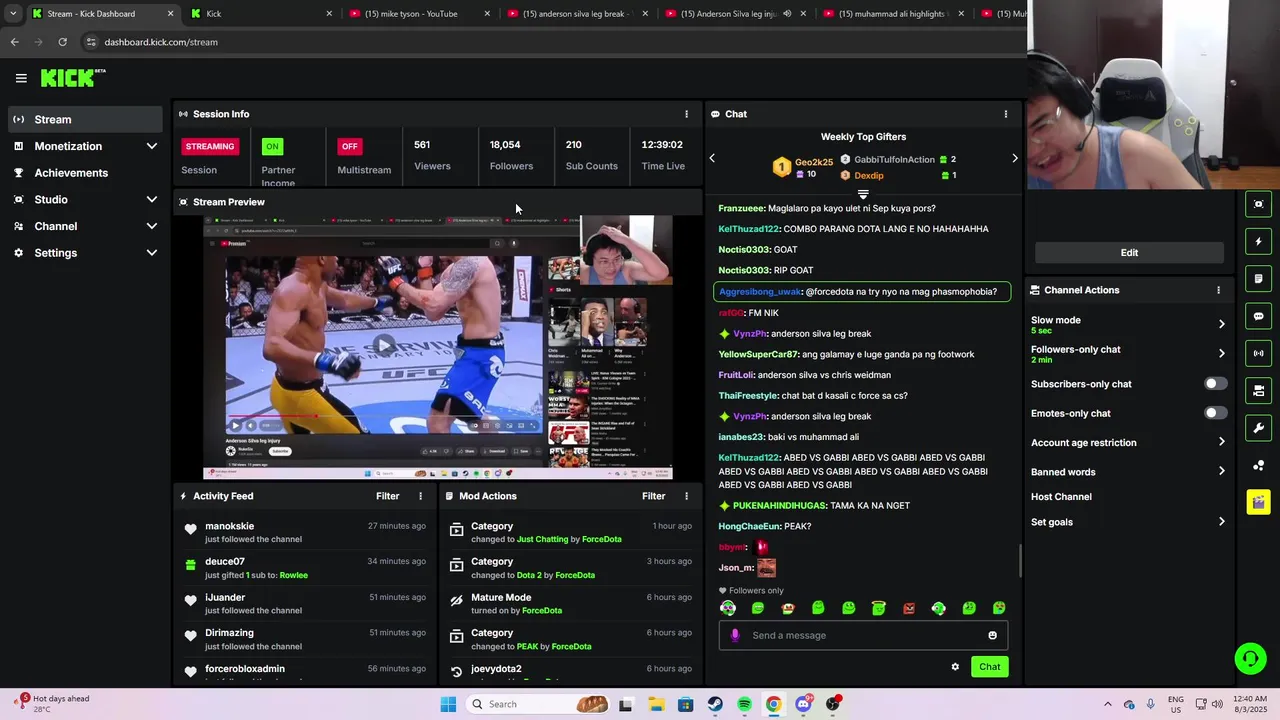Click the Edit button under the webcam
1280x720 pixels.
1129,253
